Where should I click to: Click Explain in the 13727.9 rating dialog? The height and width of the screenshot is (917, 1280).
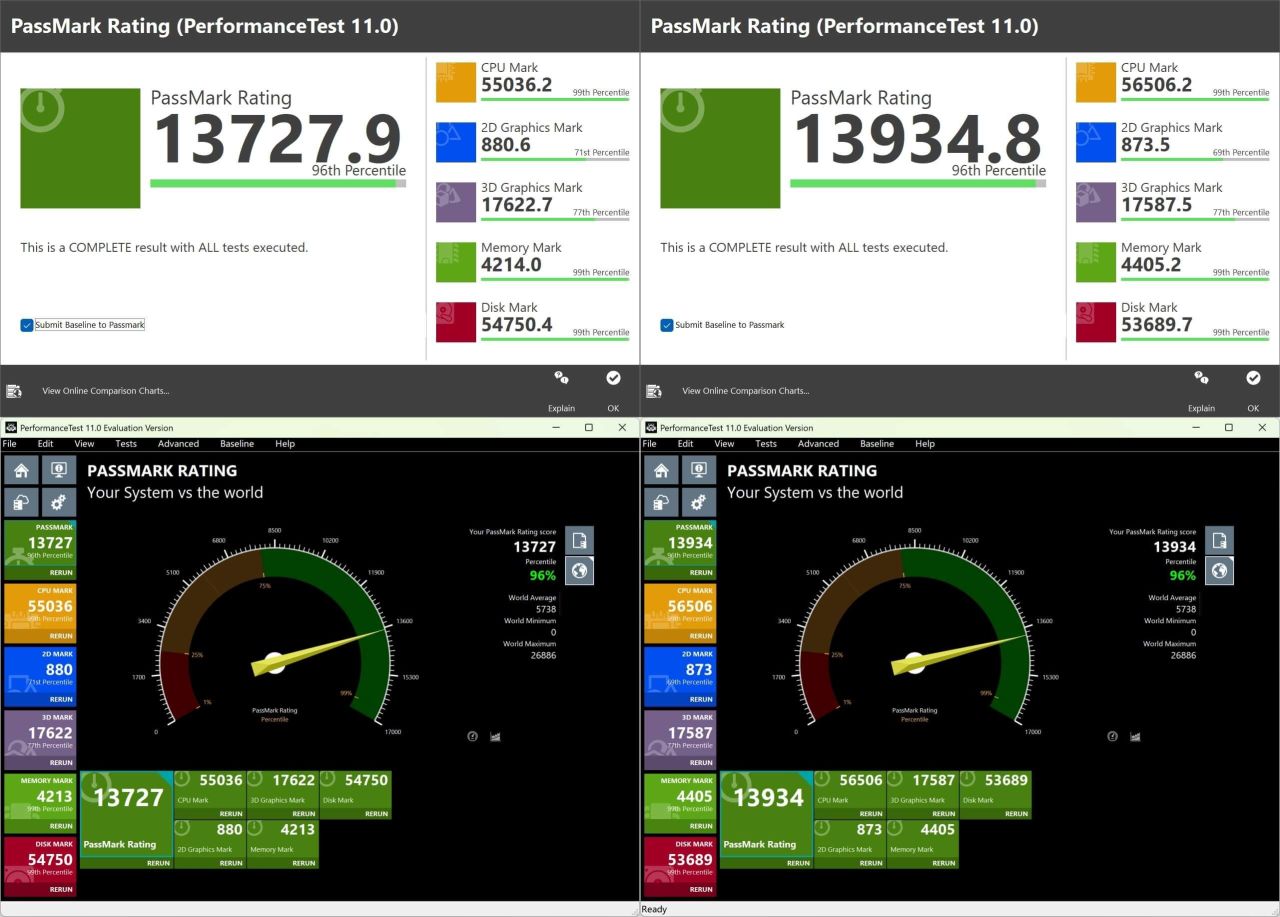pos(561,390)
